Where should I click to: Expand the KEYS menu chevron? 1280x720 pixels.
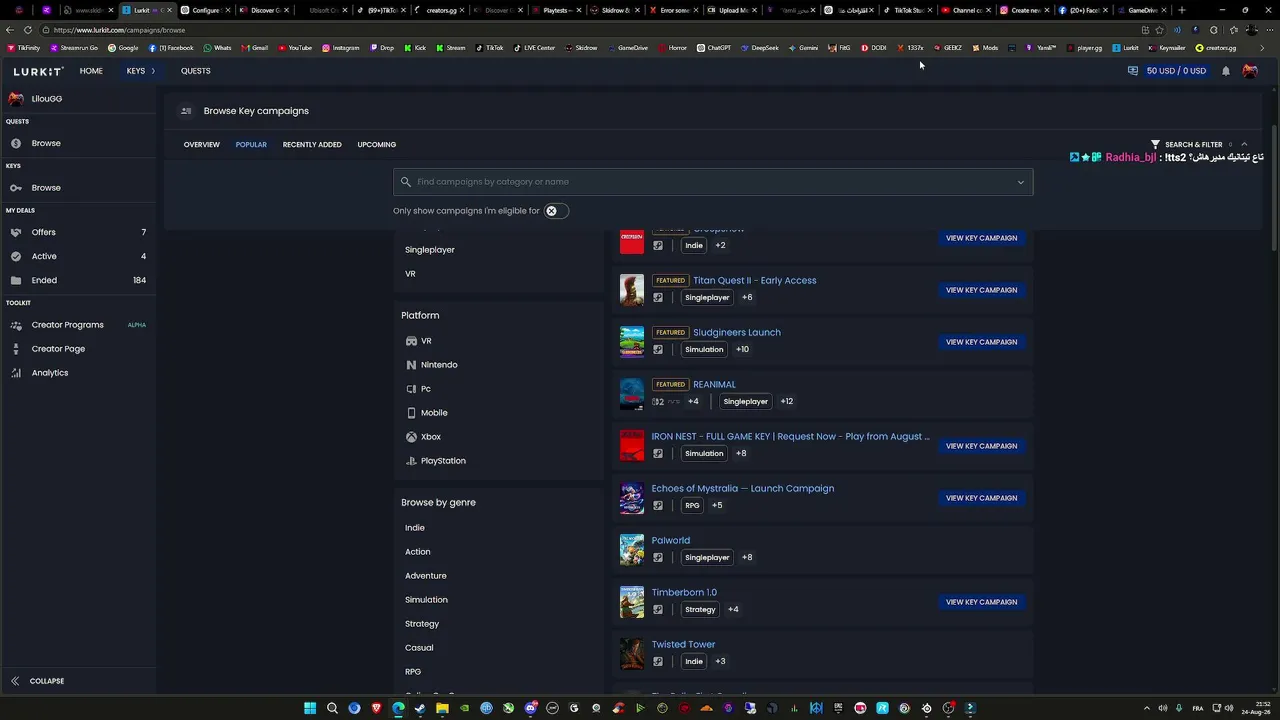[x=153, y=71]
